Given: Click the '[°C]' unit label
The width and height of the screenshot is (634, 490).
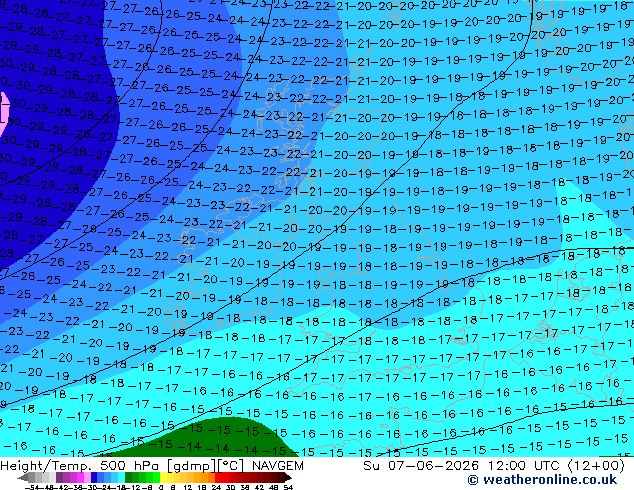Looking at the screenshot, I should 231,466.
